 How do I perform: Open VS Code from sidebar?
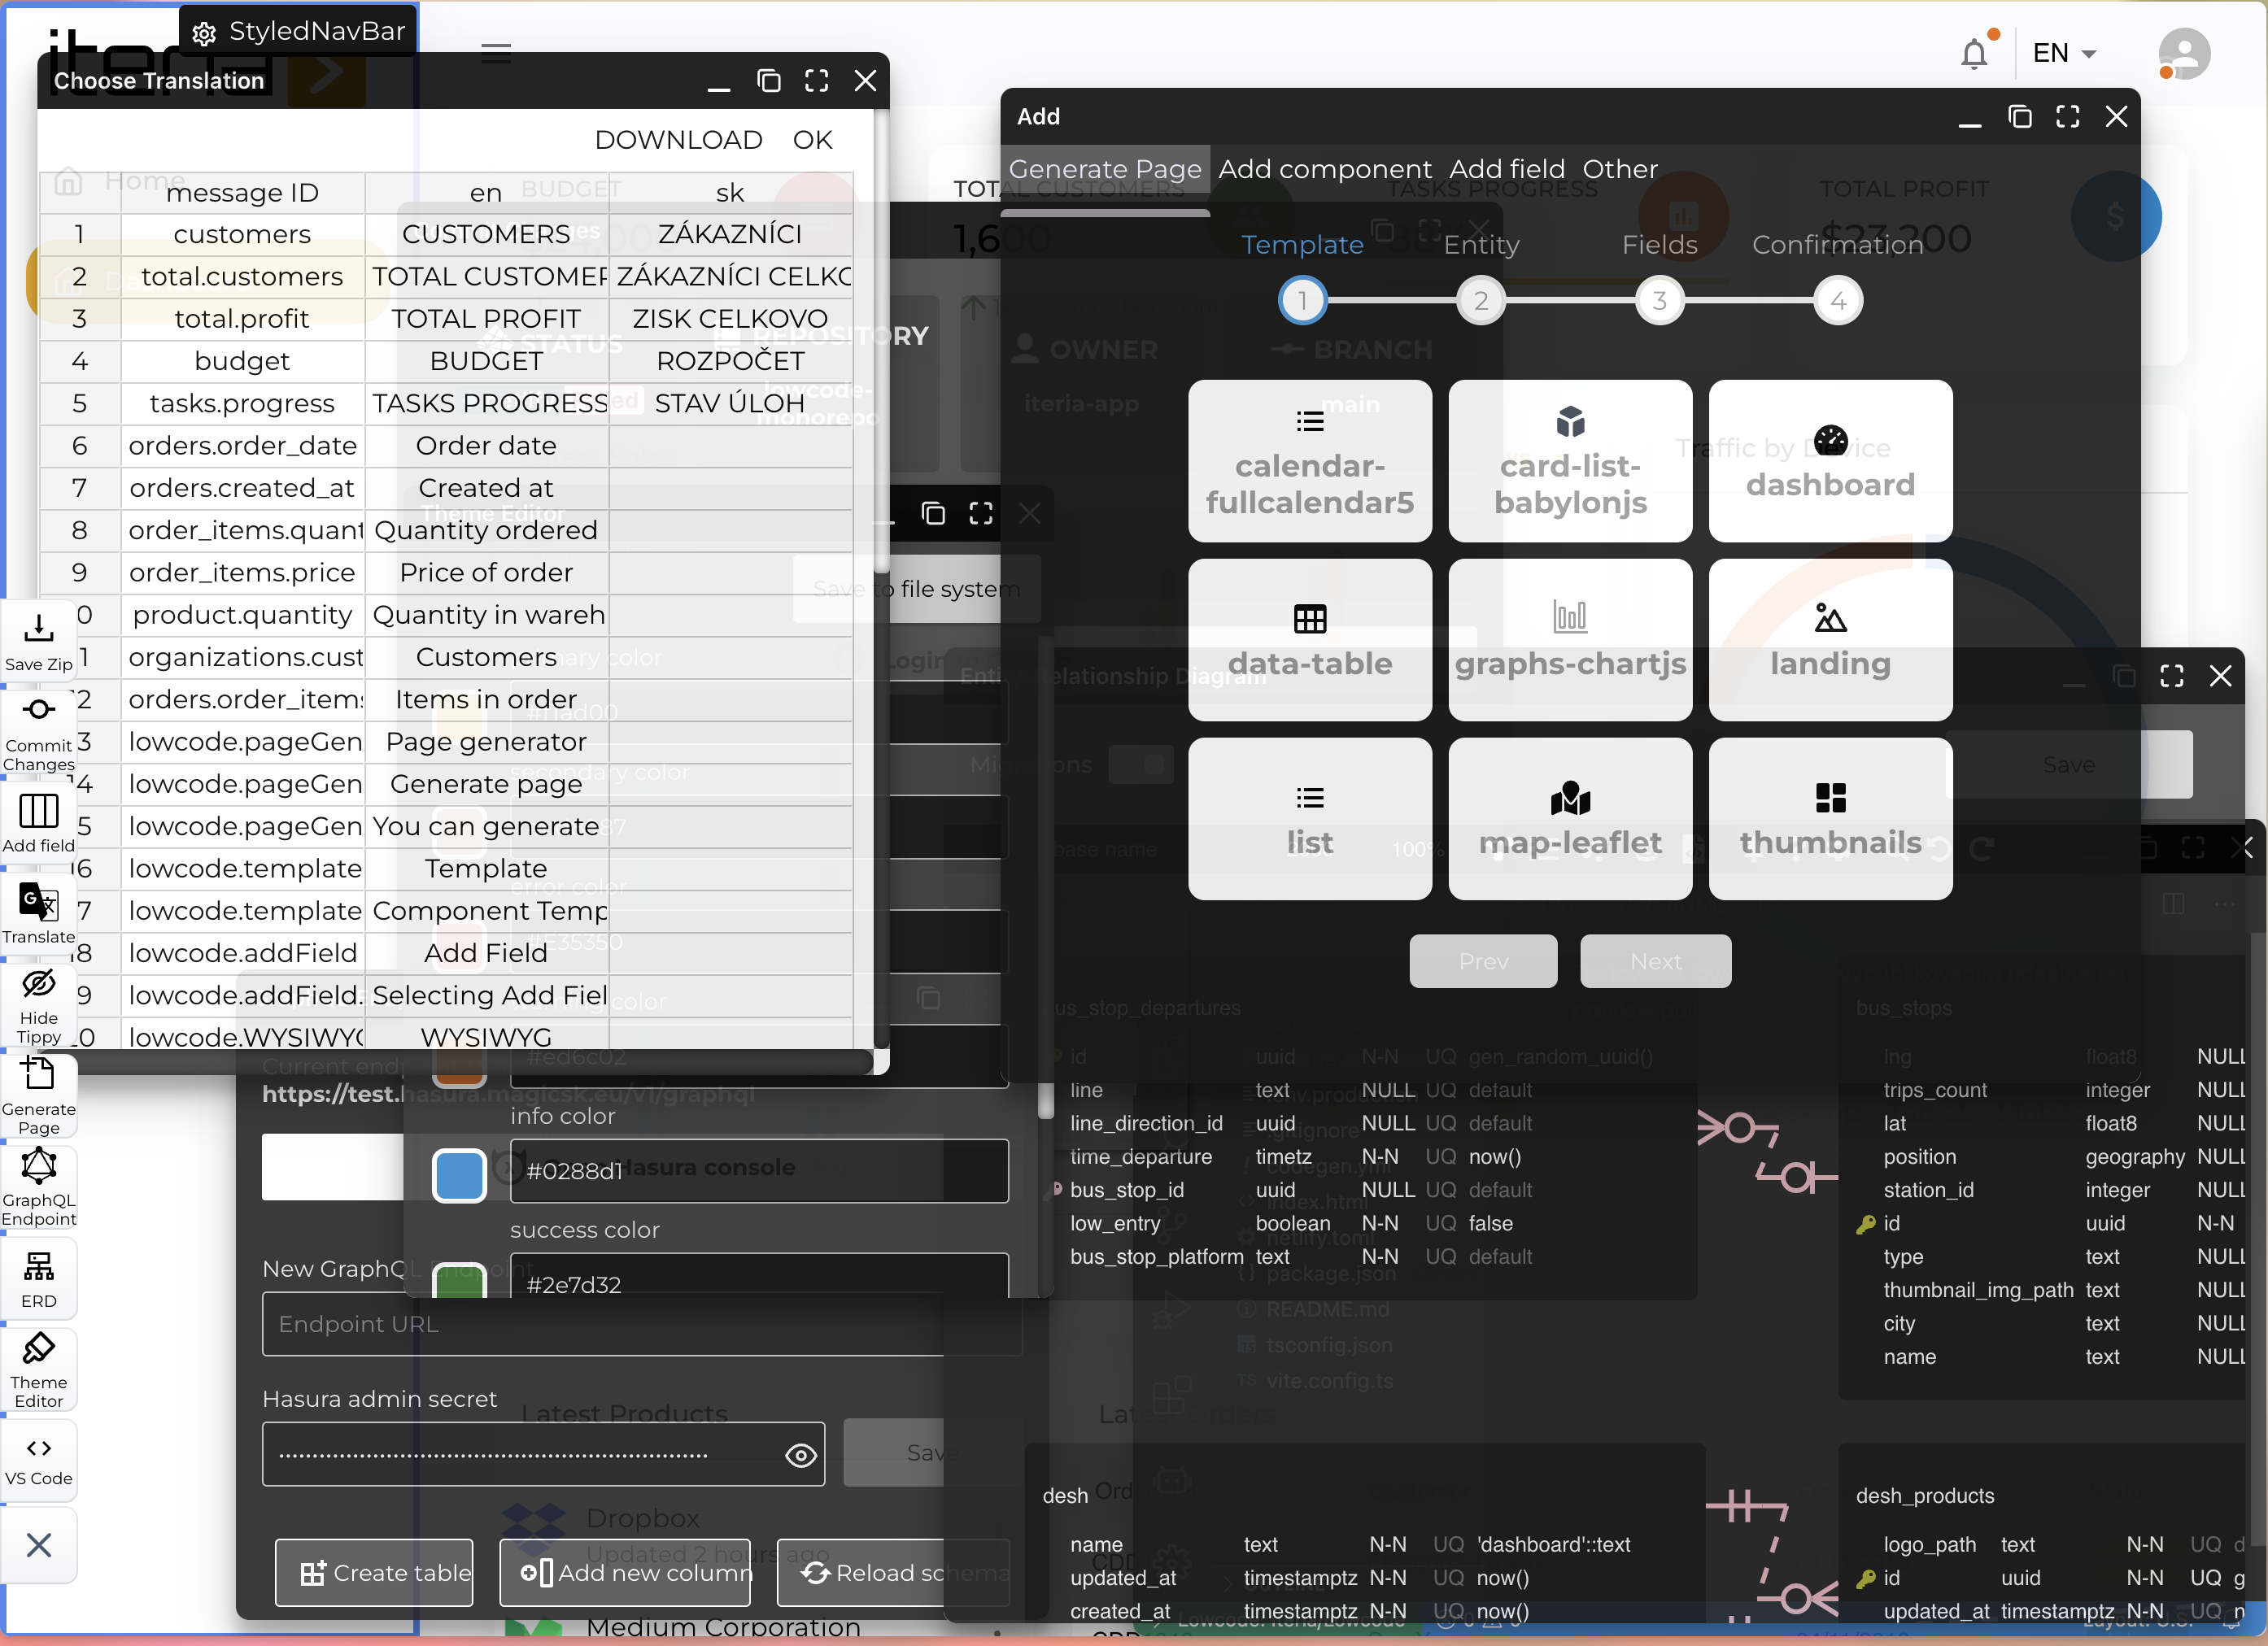point(38,1459)
